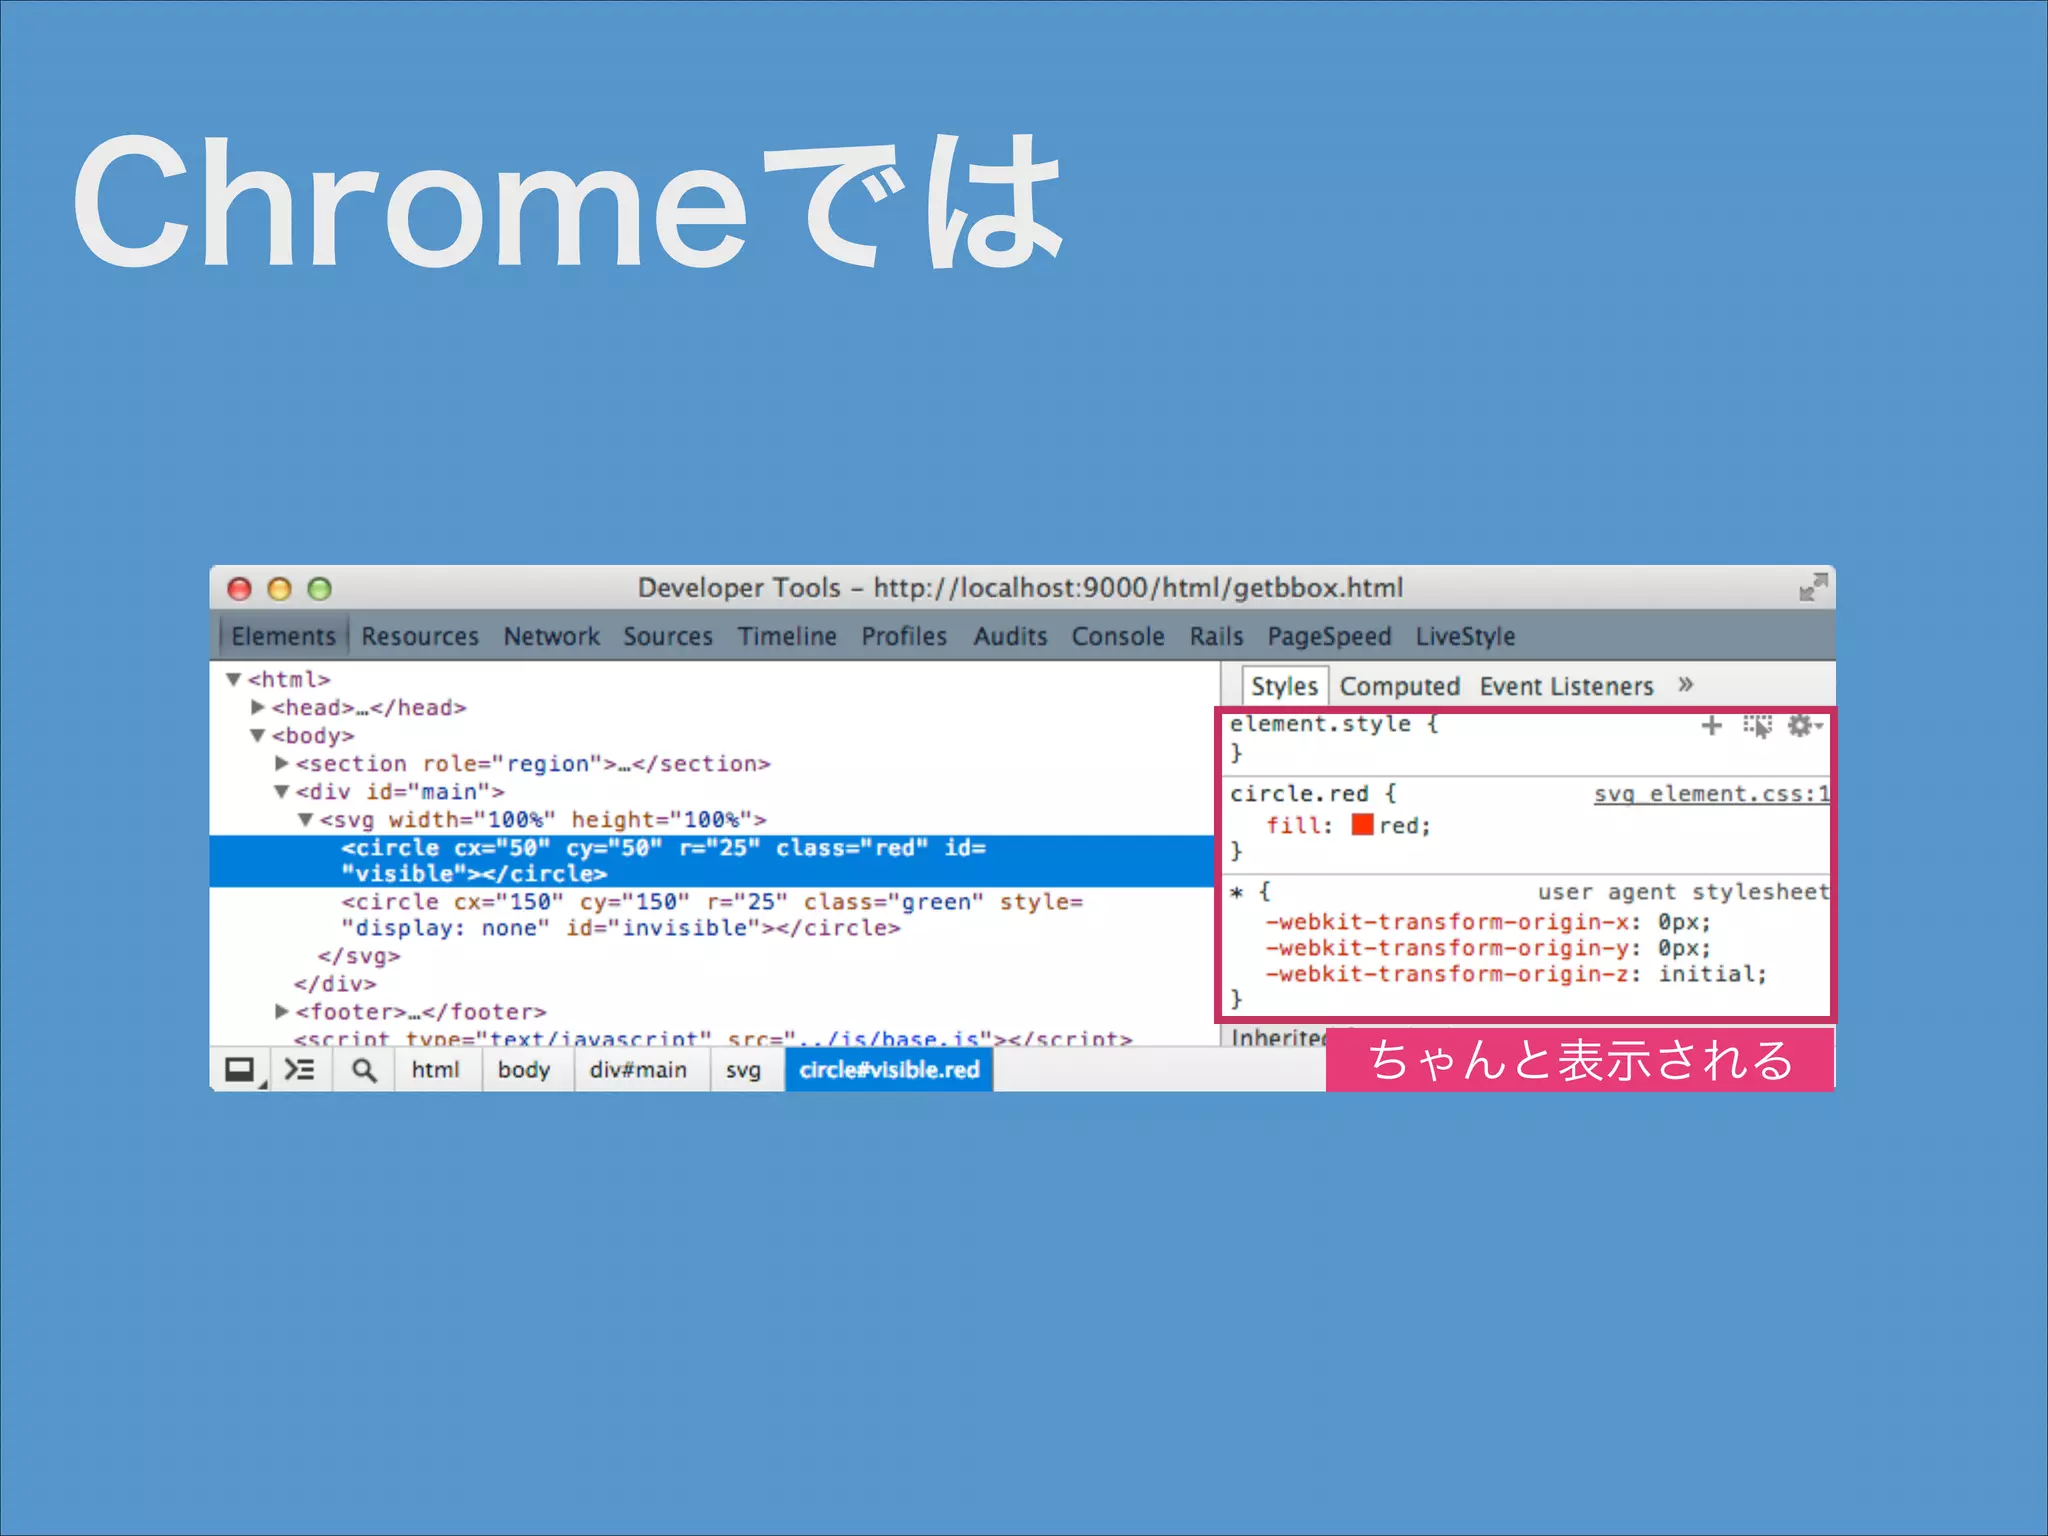2048x1536 pixels.
Task: Click the html breadcrumb
Action: click(x=435, y=1070)
